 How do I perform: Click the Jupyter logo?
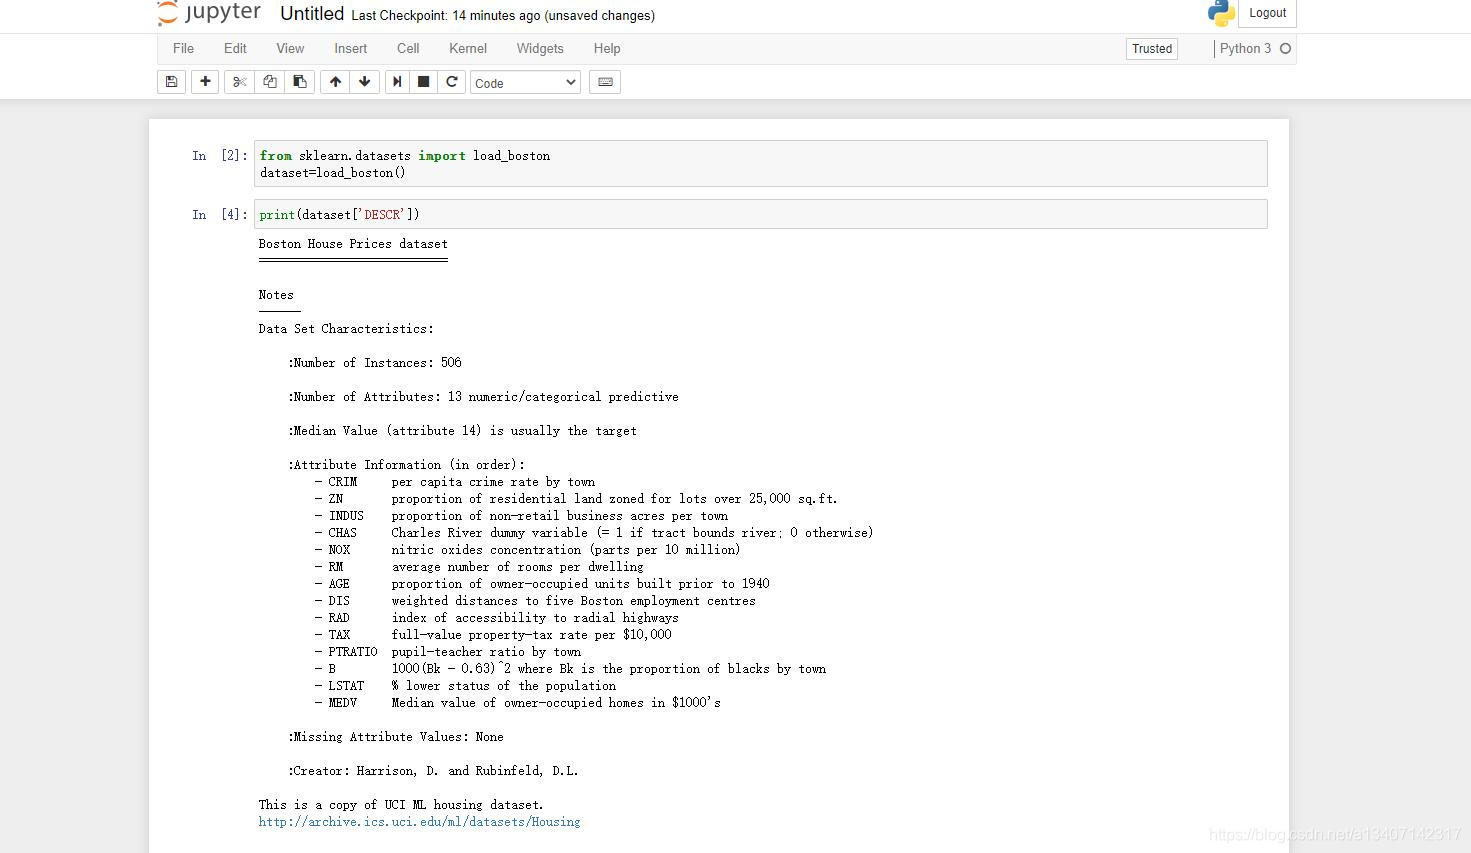[210, 13]
